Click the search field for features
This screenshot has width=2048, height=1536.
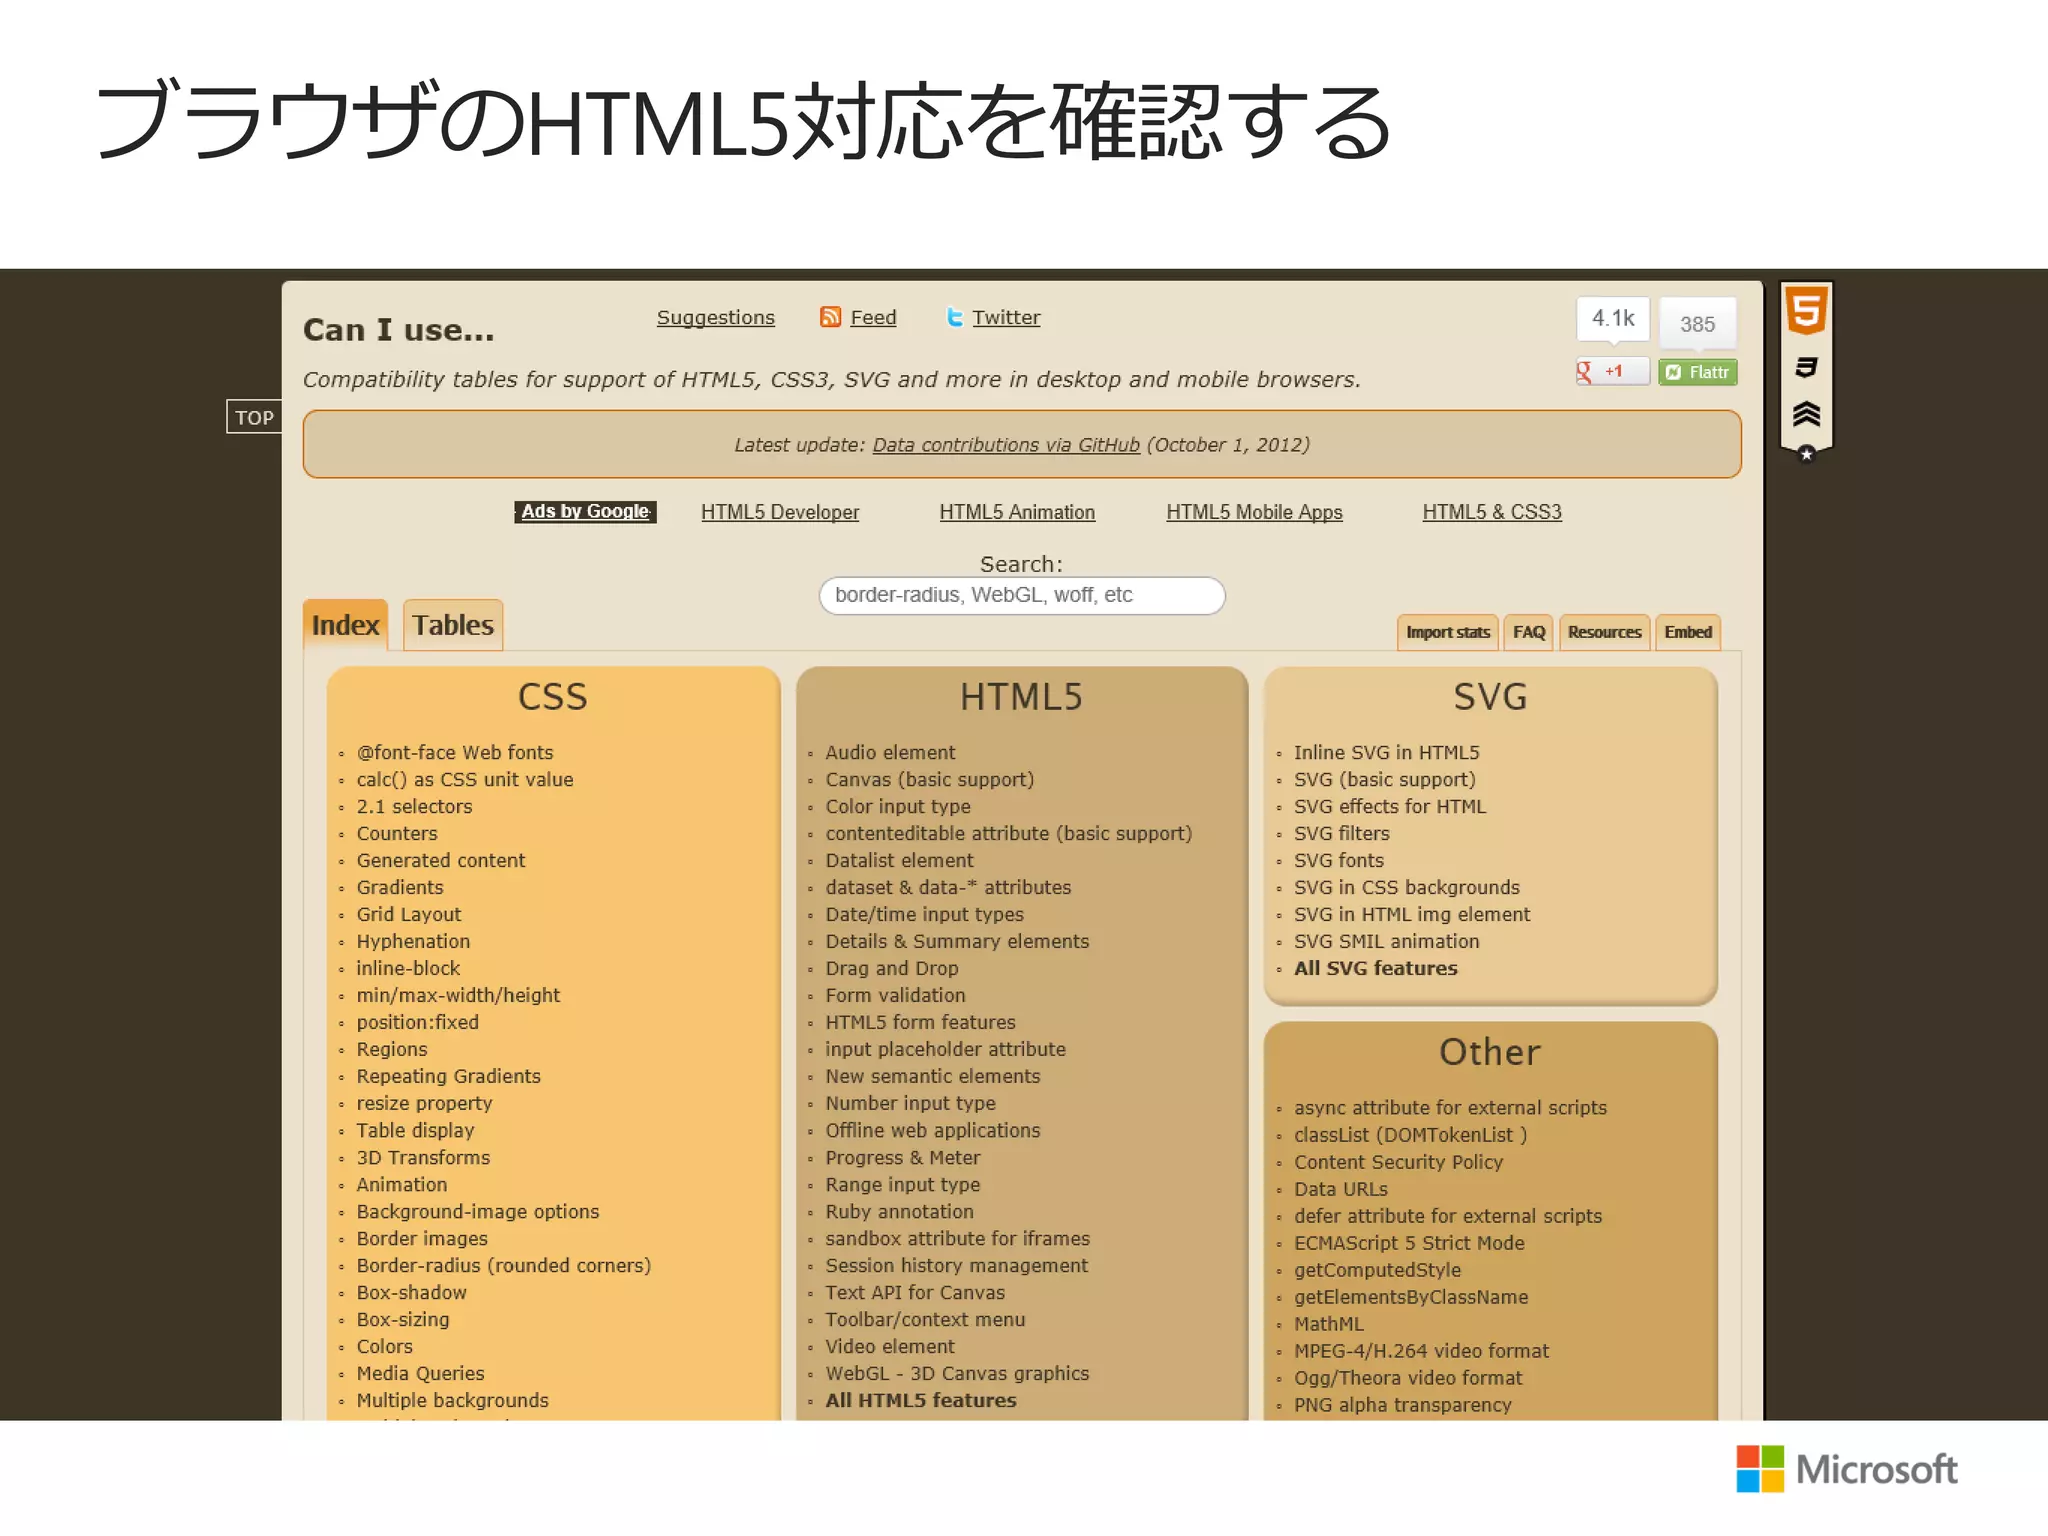click(1022, 595)
